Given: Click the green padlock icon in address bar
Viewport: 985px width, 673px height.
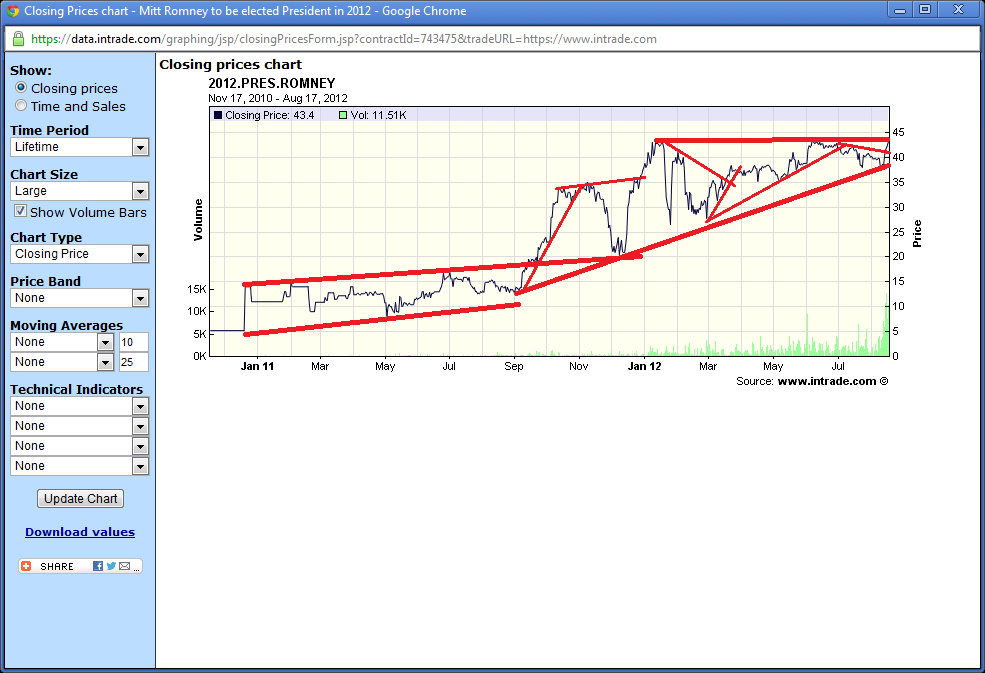Looking at the screenshot, I should [18, 39].
